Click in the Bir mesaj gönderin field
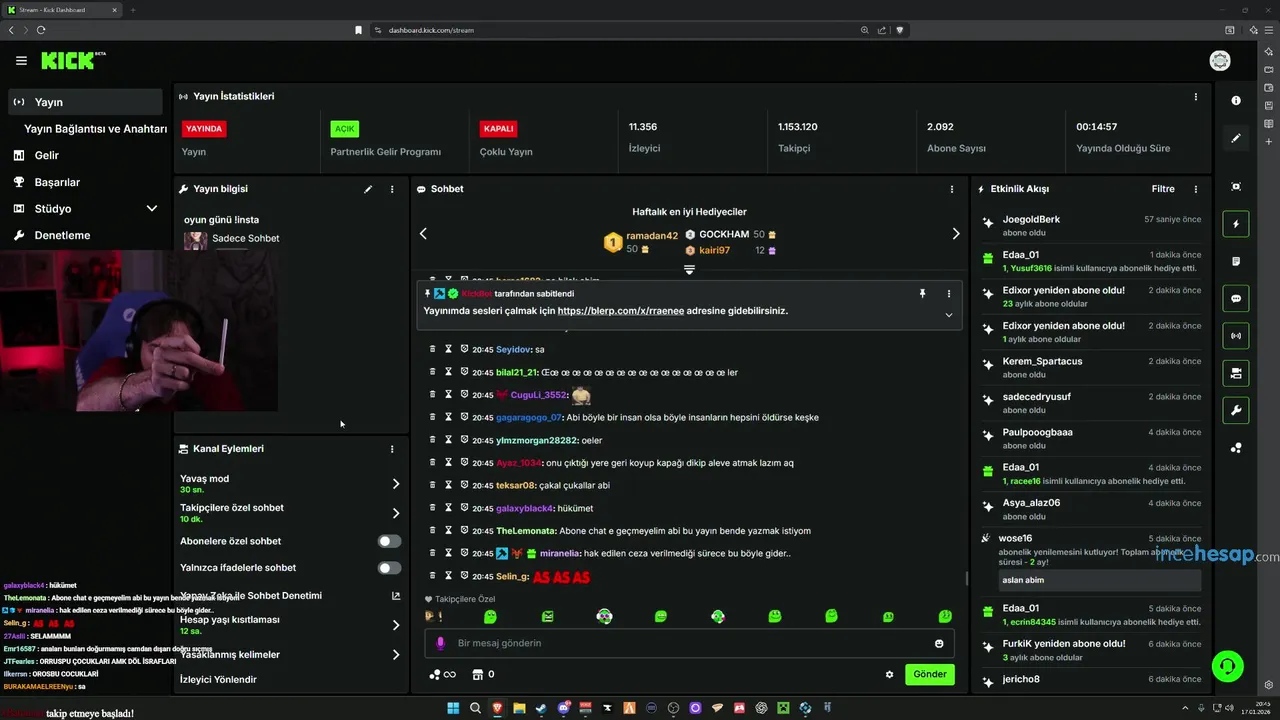Screen dimensions: 1280x720 (x=690, y=643)
